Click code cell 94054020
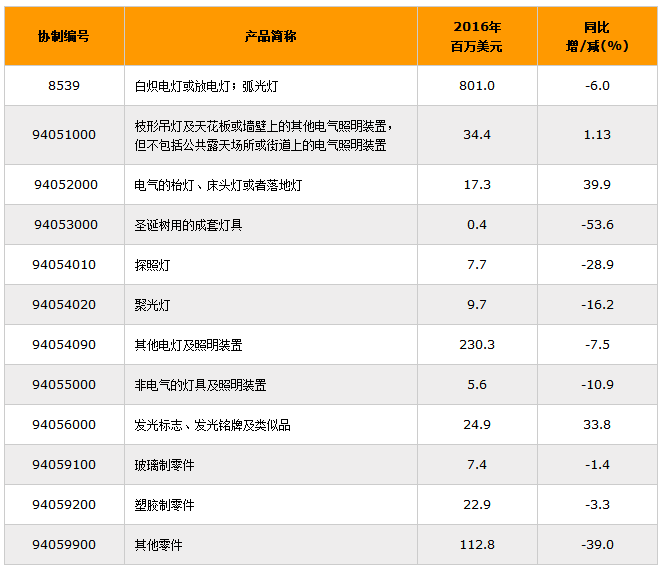This screenshot has height=573, width=662. [64, 305]
